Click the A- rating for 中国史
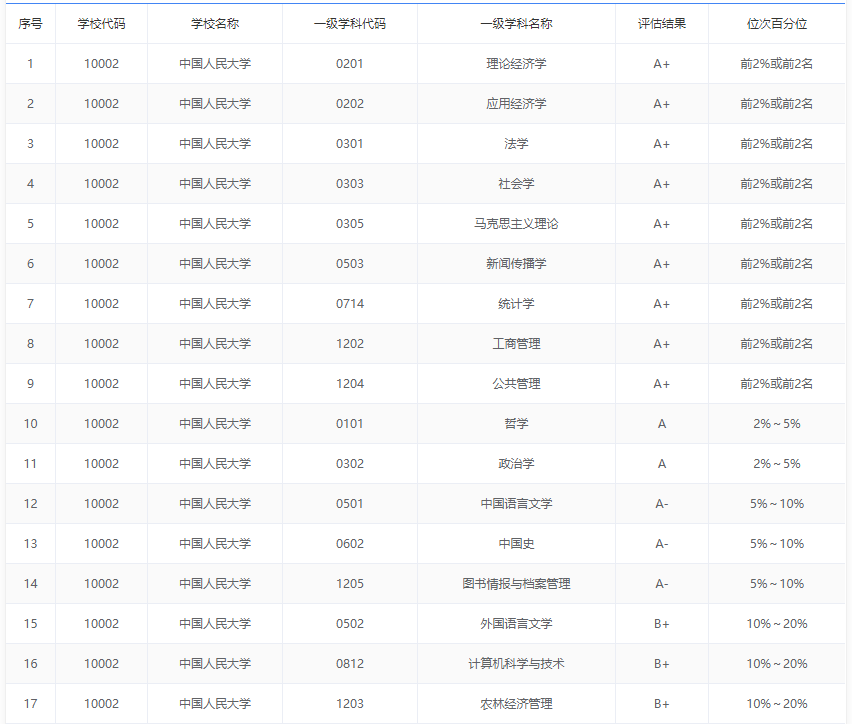This screenshot has height=724, width=852. 662,544
